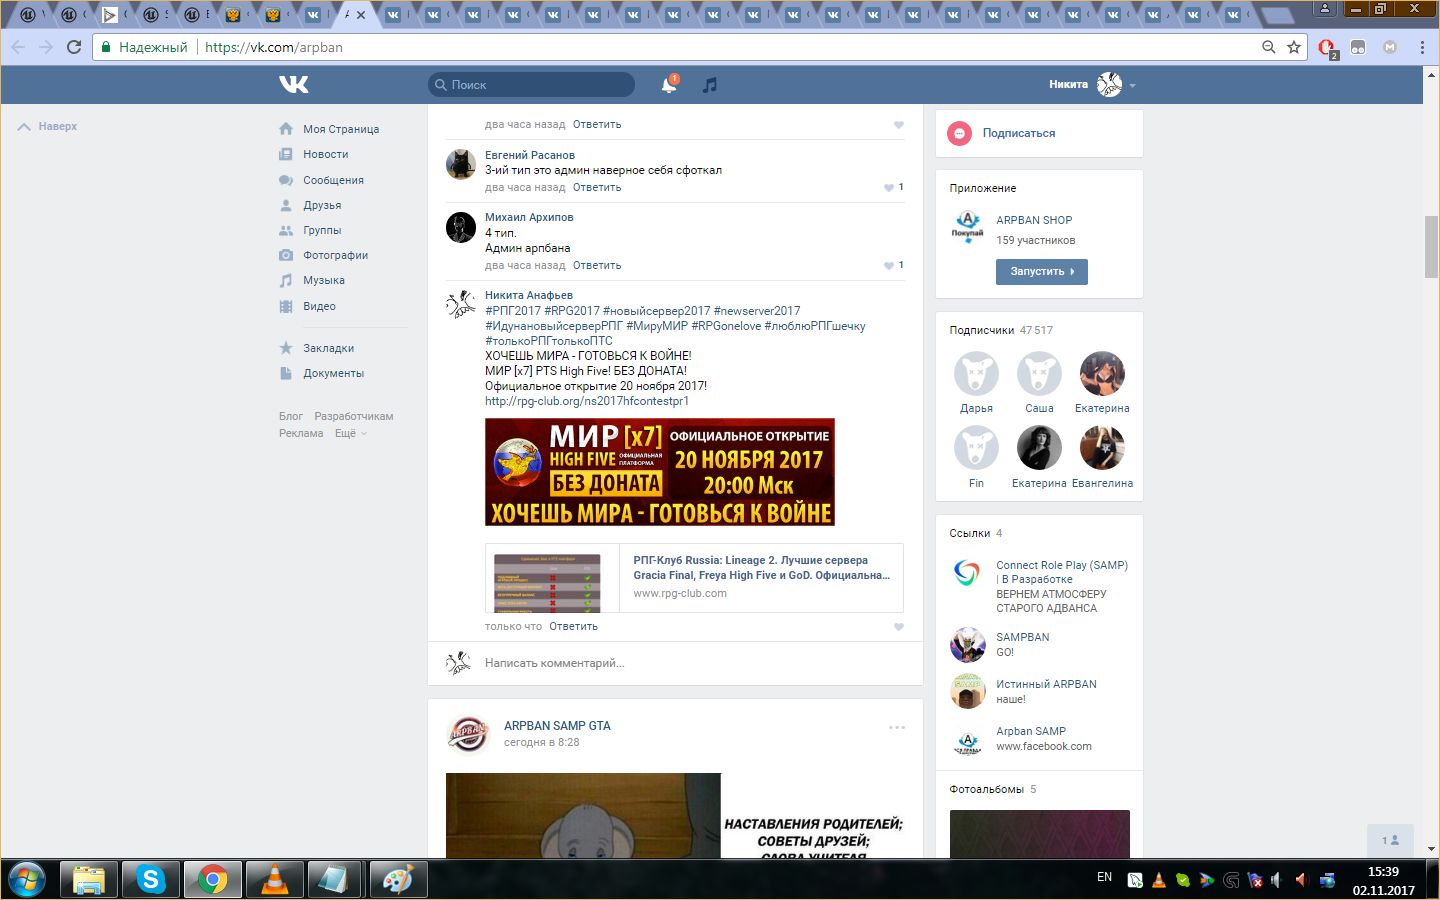Click the Новости newspaper icon
The width and height of the screenshot is (1440, 900).
click(286, 154)
